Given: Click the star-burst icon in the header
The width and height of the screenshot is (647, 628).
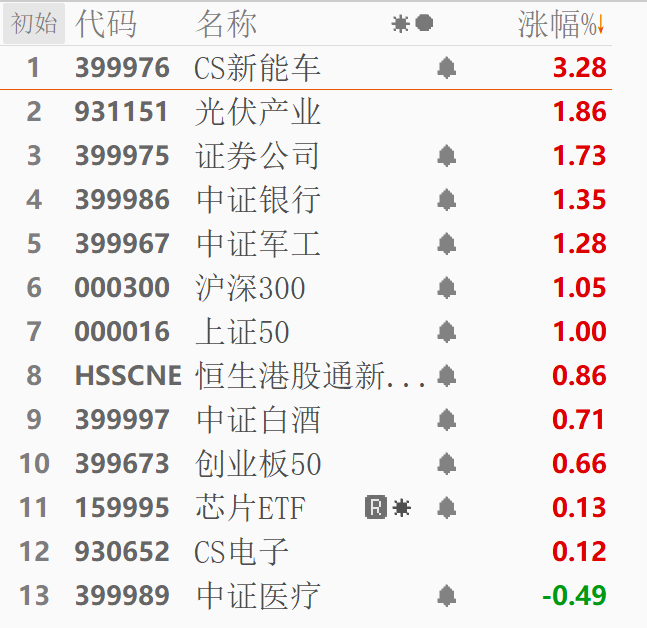Looking at the screenshot, I should [400, 24].
